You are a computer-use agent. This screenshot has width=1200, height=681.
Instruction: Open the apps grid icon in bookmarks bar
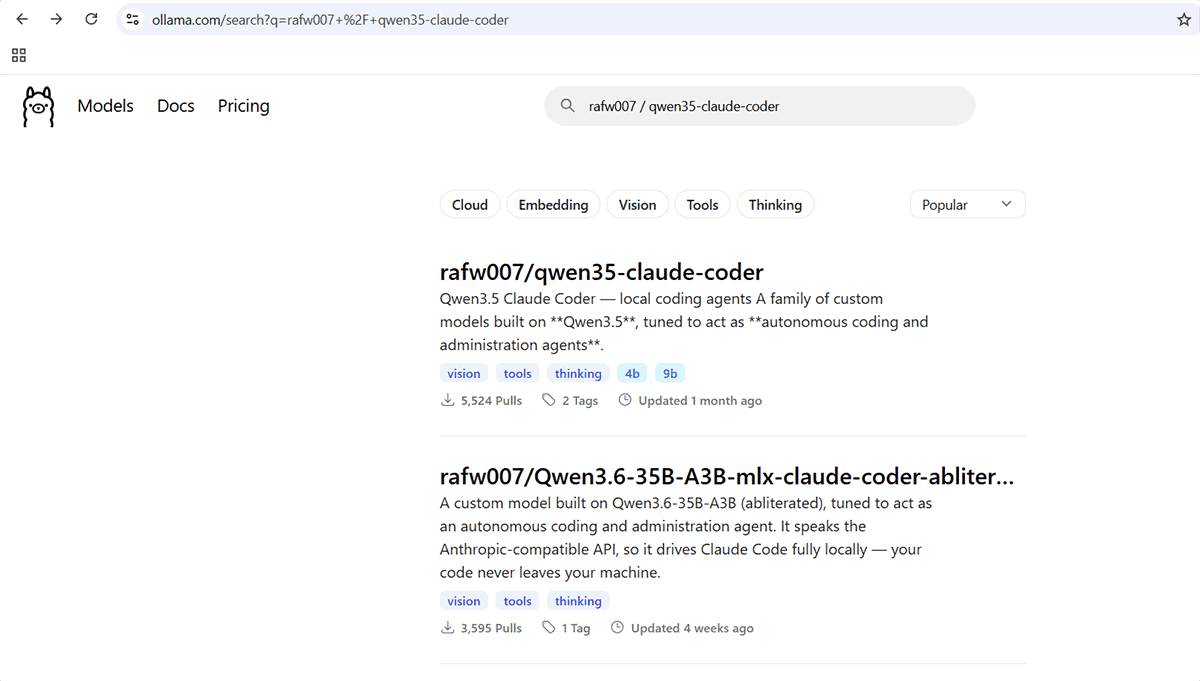[19, 55]
